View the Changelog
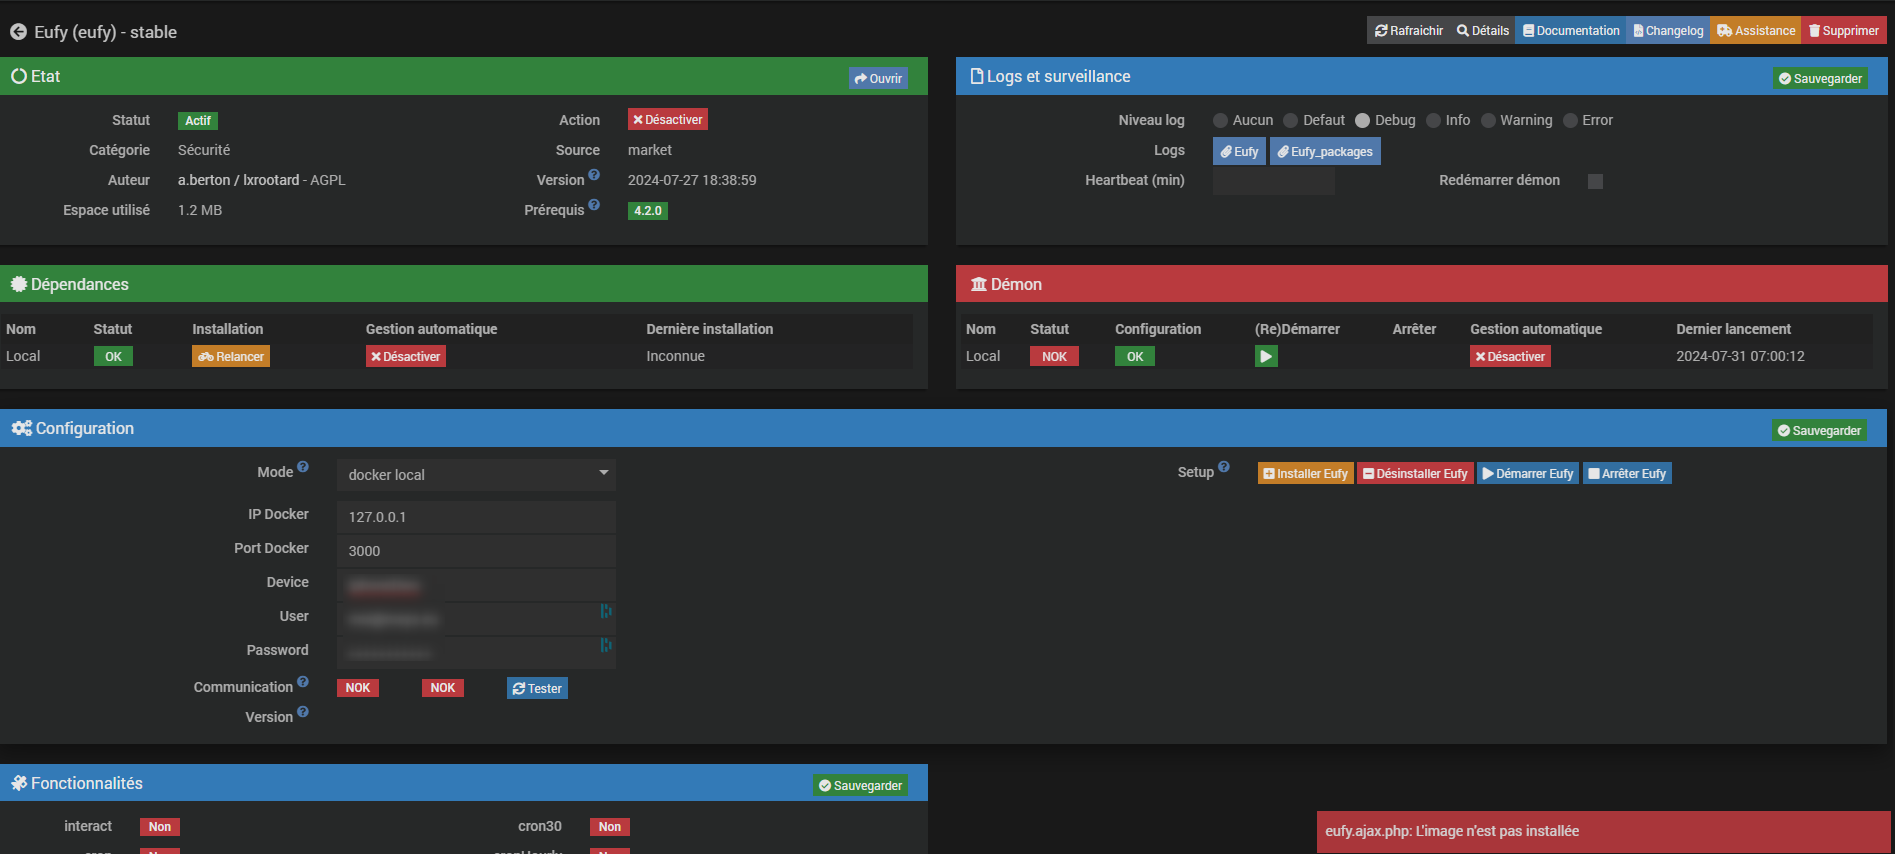 tap(1667, 31)
